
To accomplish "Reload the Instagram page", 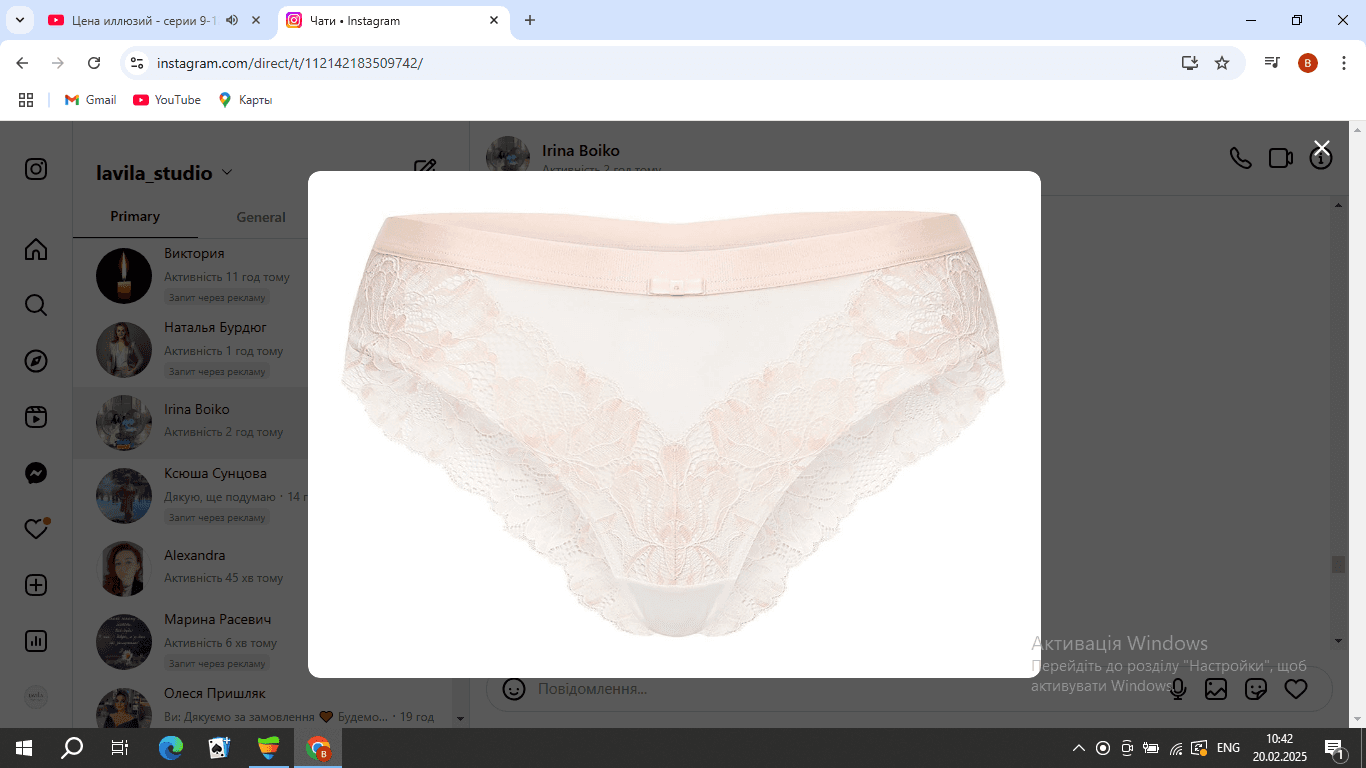I will tap(94, 63).
